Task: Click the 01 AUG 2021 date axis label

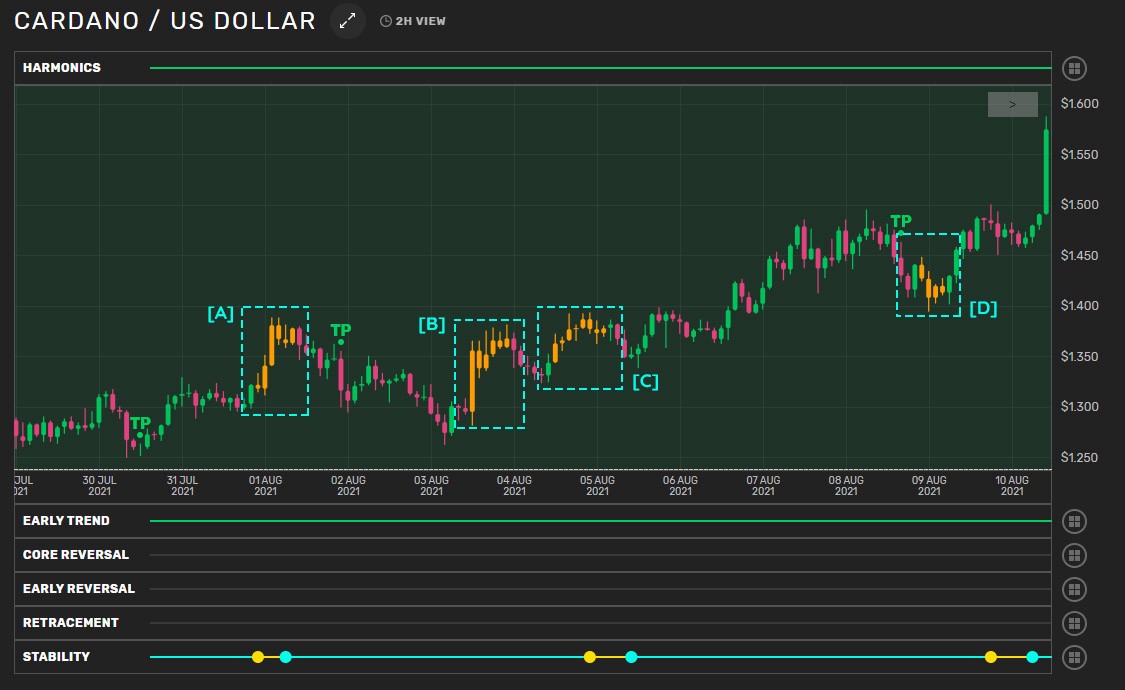Action: 265,486
